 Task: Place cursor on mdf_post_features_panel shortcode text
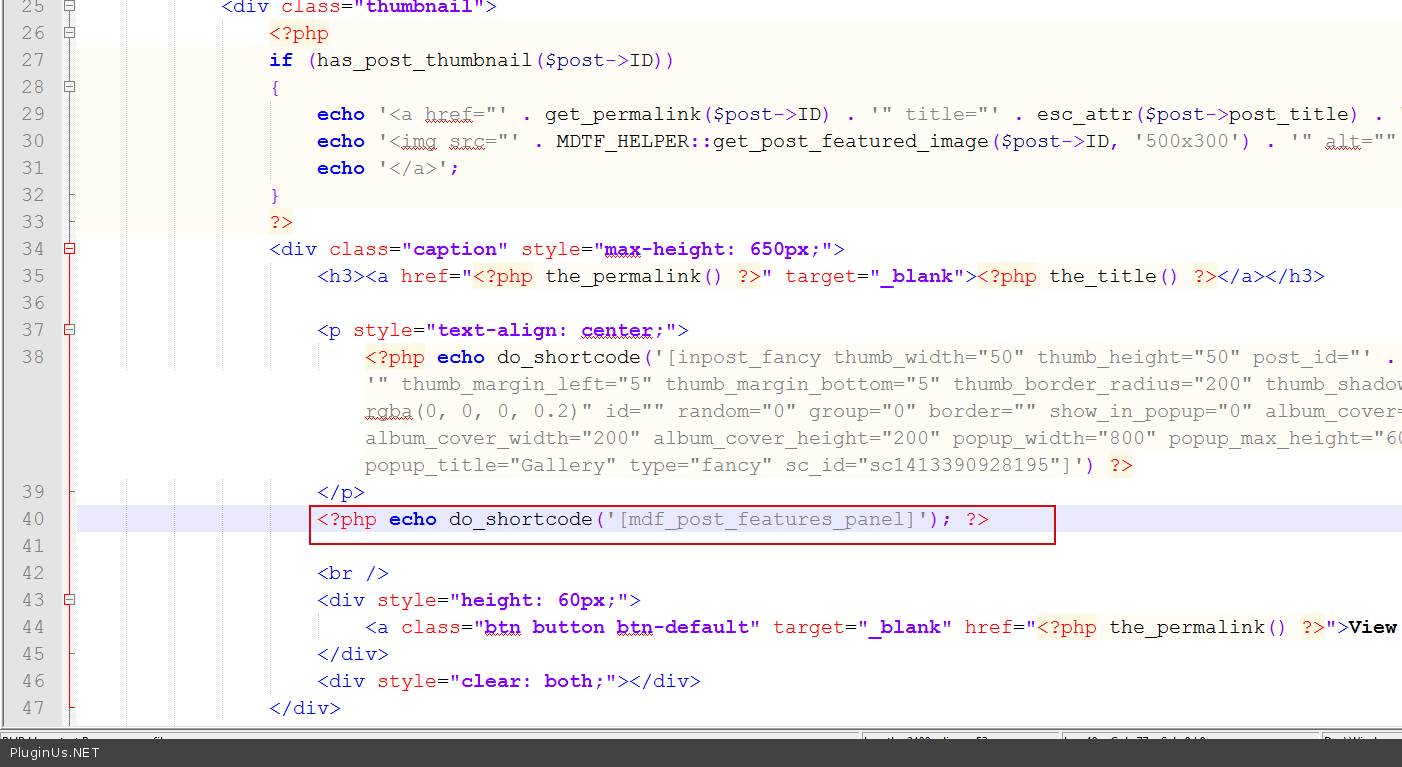767,519
